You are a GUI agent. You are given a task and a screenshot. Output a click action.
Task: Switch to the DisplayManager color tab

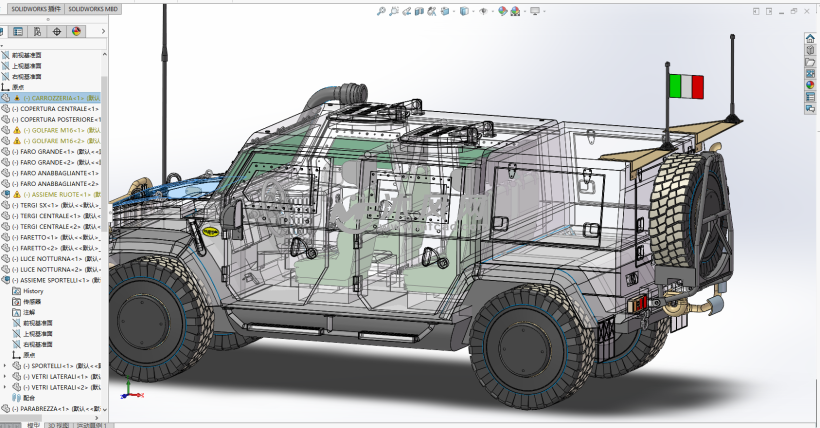point(76,32)
